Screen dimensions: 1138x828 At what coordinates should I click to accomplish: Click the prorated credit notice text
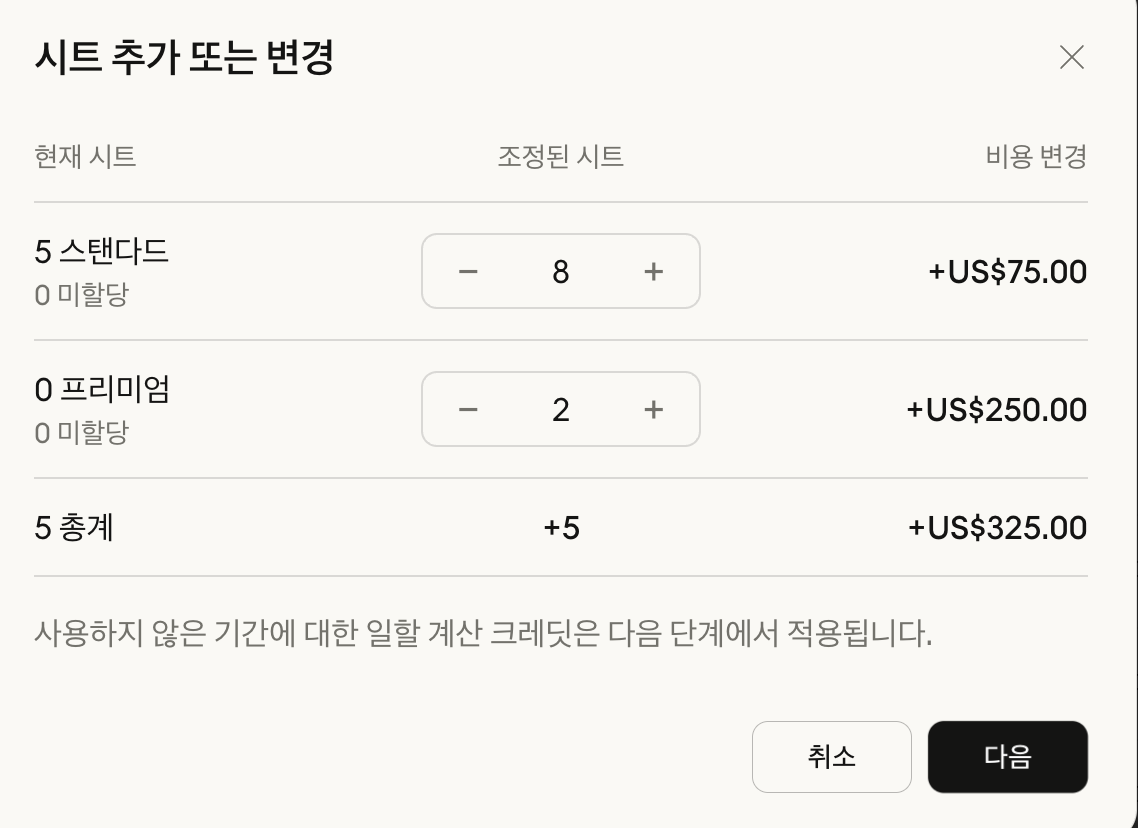coord(483,634)
